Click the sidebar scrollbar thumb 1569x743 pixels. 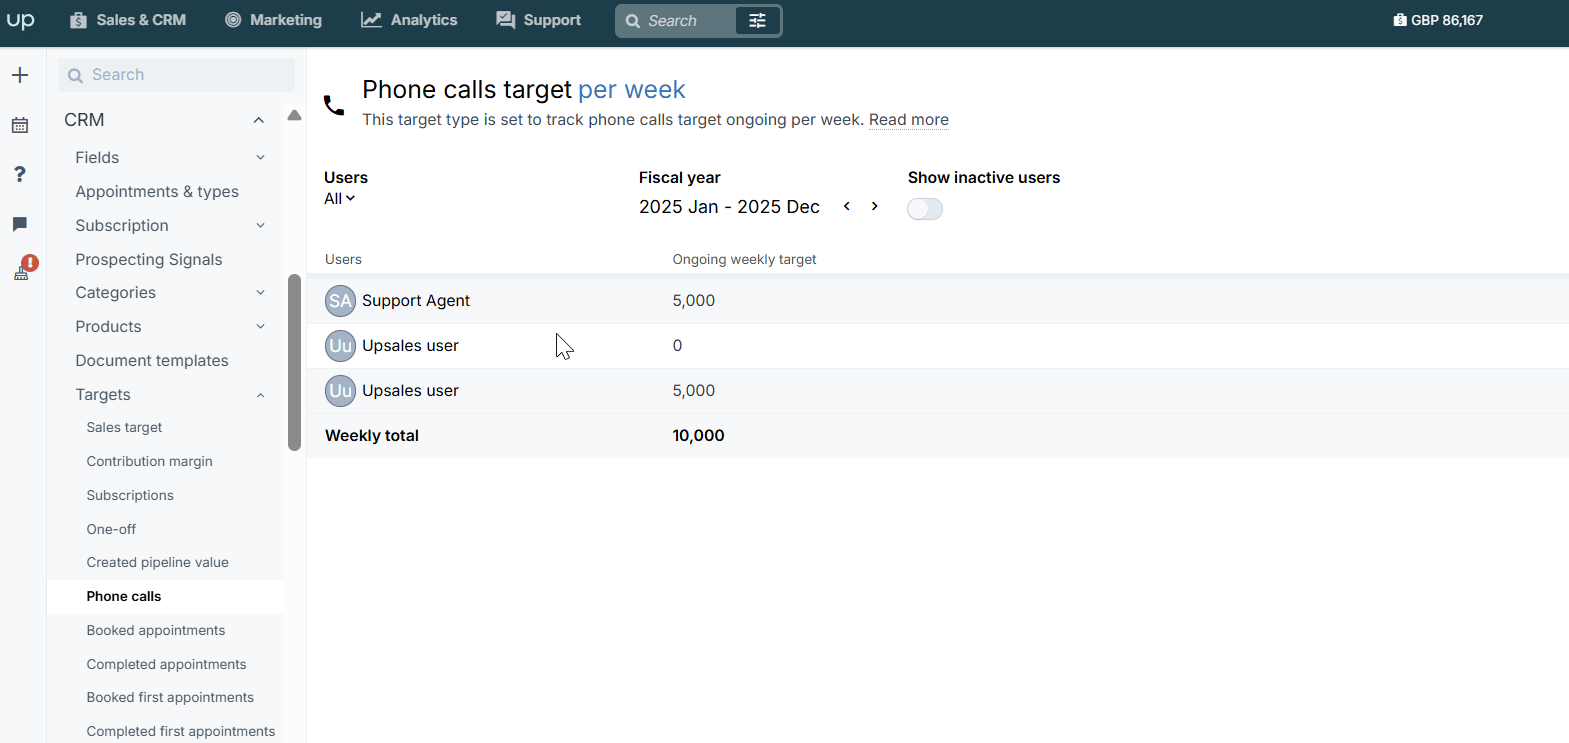[294, 362]
